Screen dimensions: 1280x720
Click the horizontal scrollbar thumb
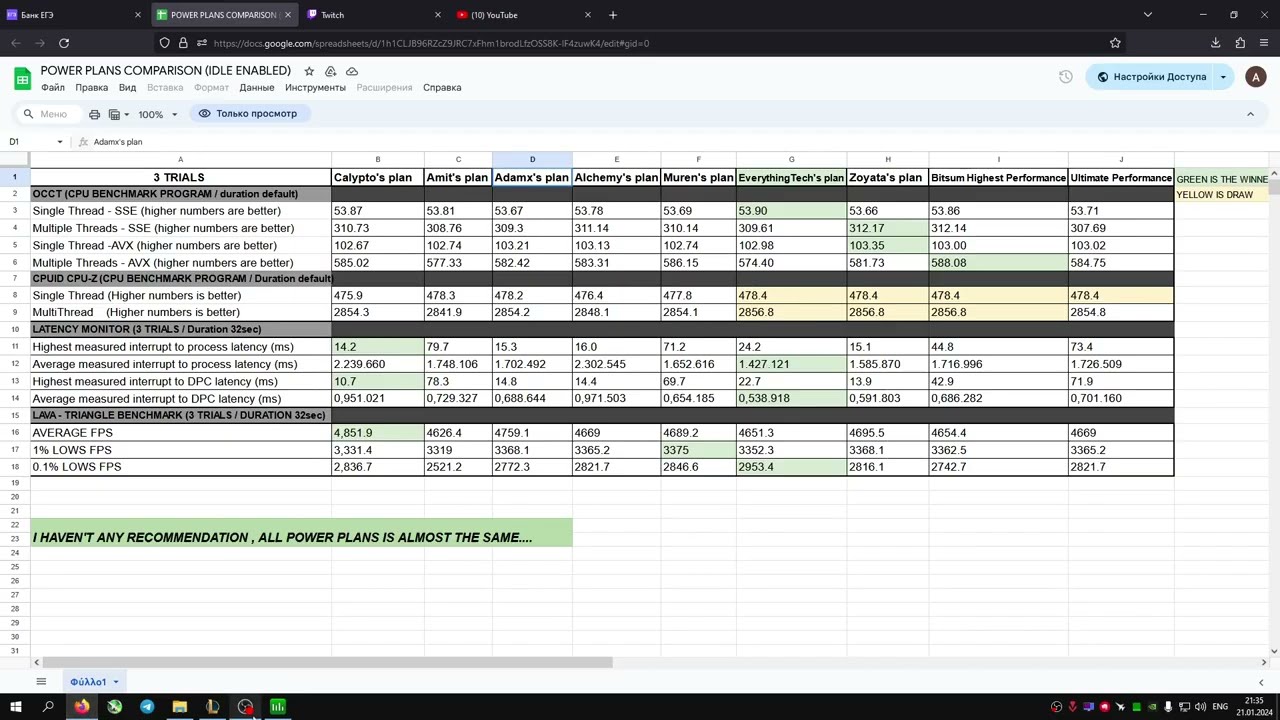tap(327, 662)
